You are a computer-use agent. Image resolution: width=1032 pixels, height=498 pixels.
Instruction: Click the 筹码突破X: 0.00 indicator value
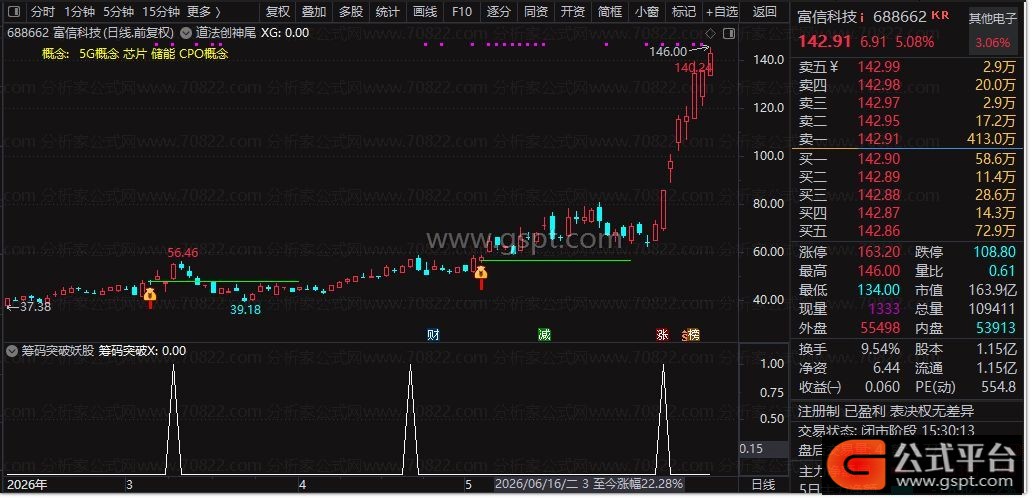point(142,351)
